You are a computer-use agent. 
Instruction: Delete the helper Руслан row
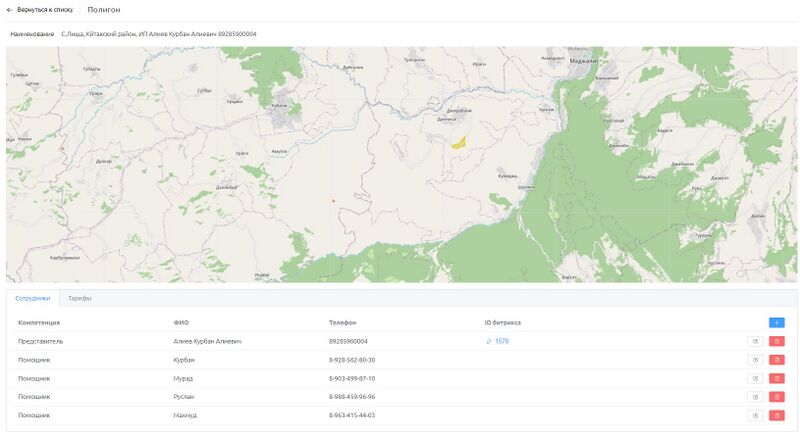click(x=776, y=397)
